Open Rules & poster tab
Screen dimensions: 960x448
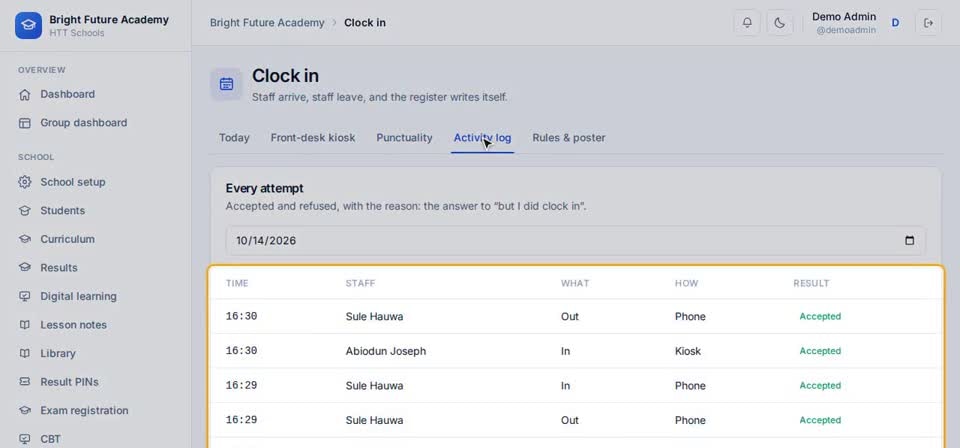click(569, 138)
